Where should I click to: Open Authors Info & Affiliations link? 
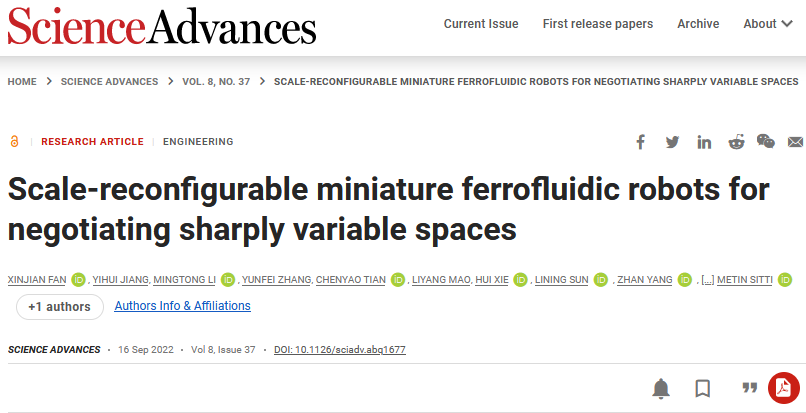coord(183,306)
